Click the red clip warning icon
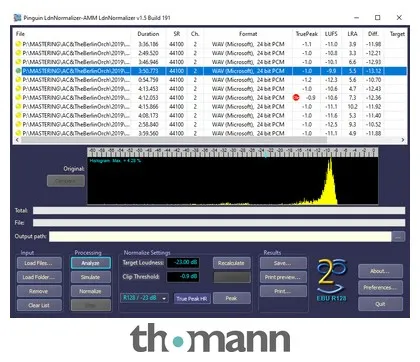420x362 pixels. pos(296,97)
